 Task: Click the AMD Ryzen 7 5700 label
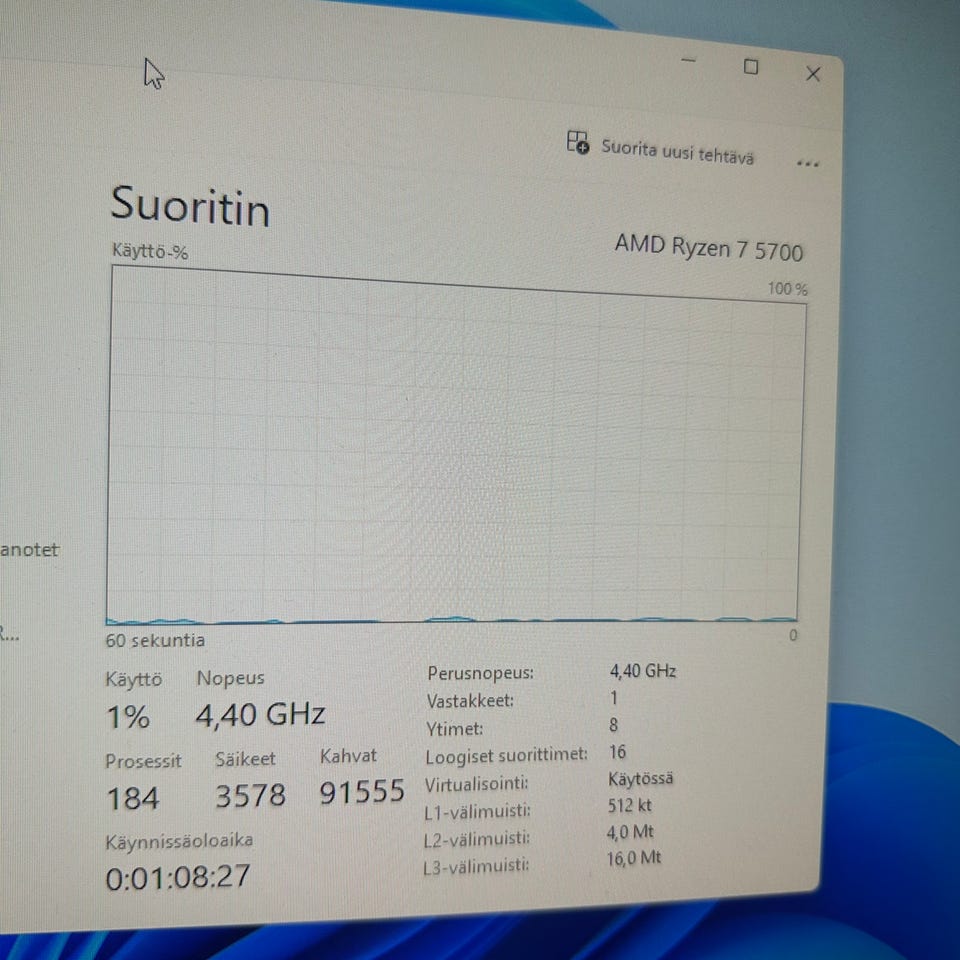(709, 248)
